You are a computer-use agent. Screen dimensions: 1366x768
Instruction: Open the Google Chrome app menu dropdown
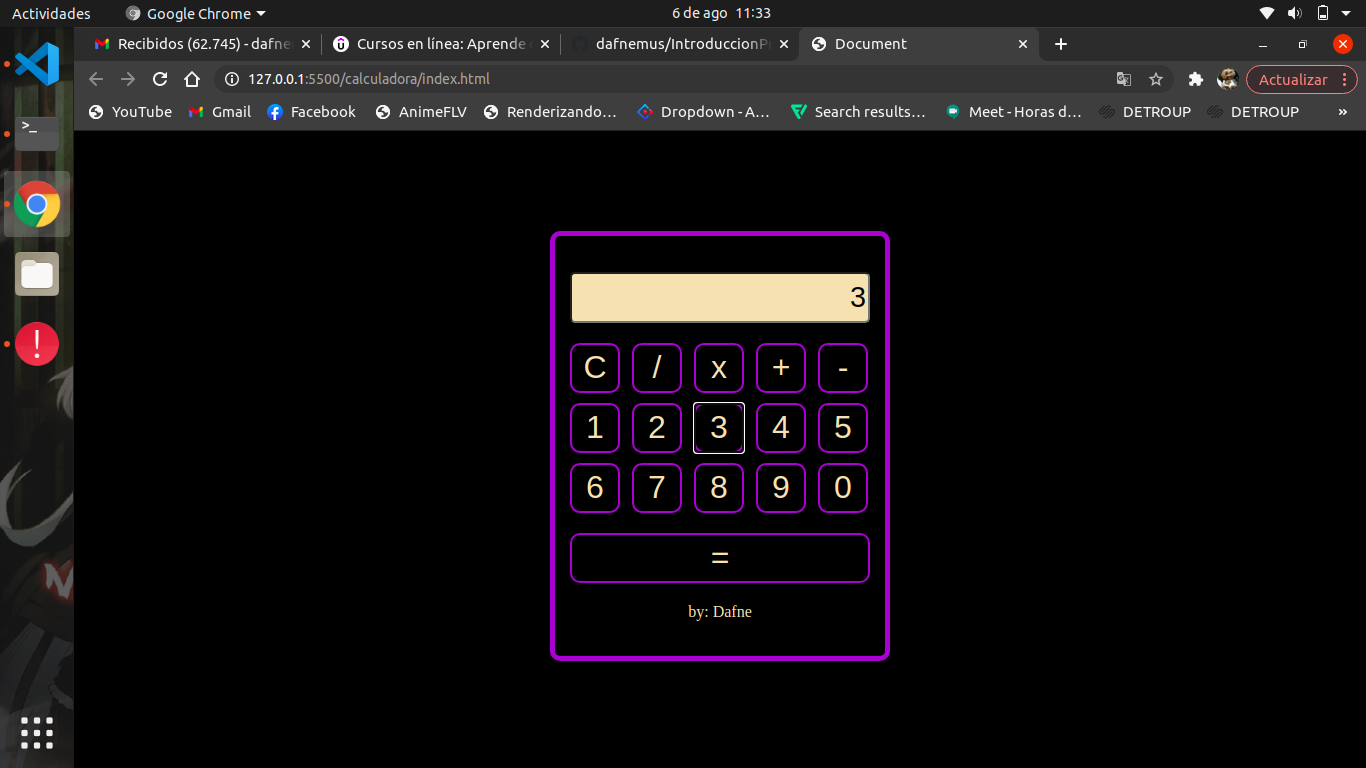[196, 13]
